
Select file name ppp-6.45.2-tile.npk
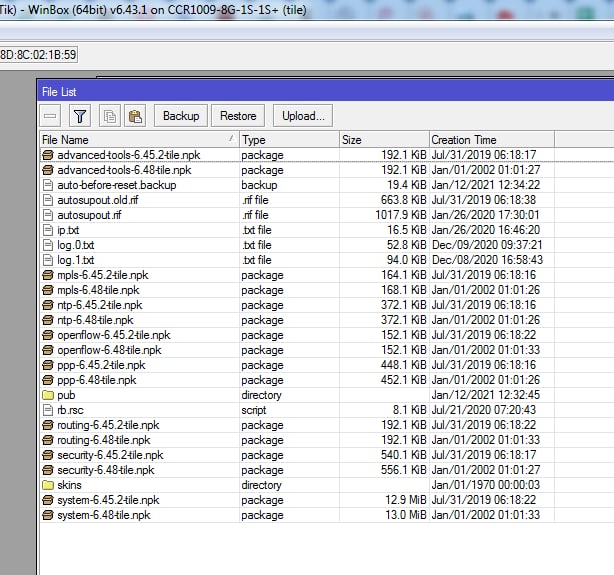(101, 365)
